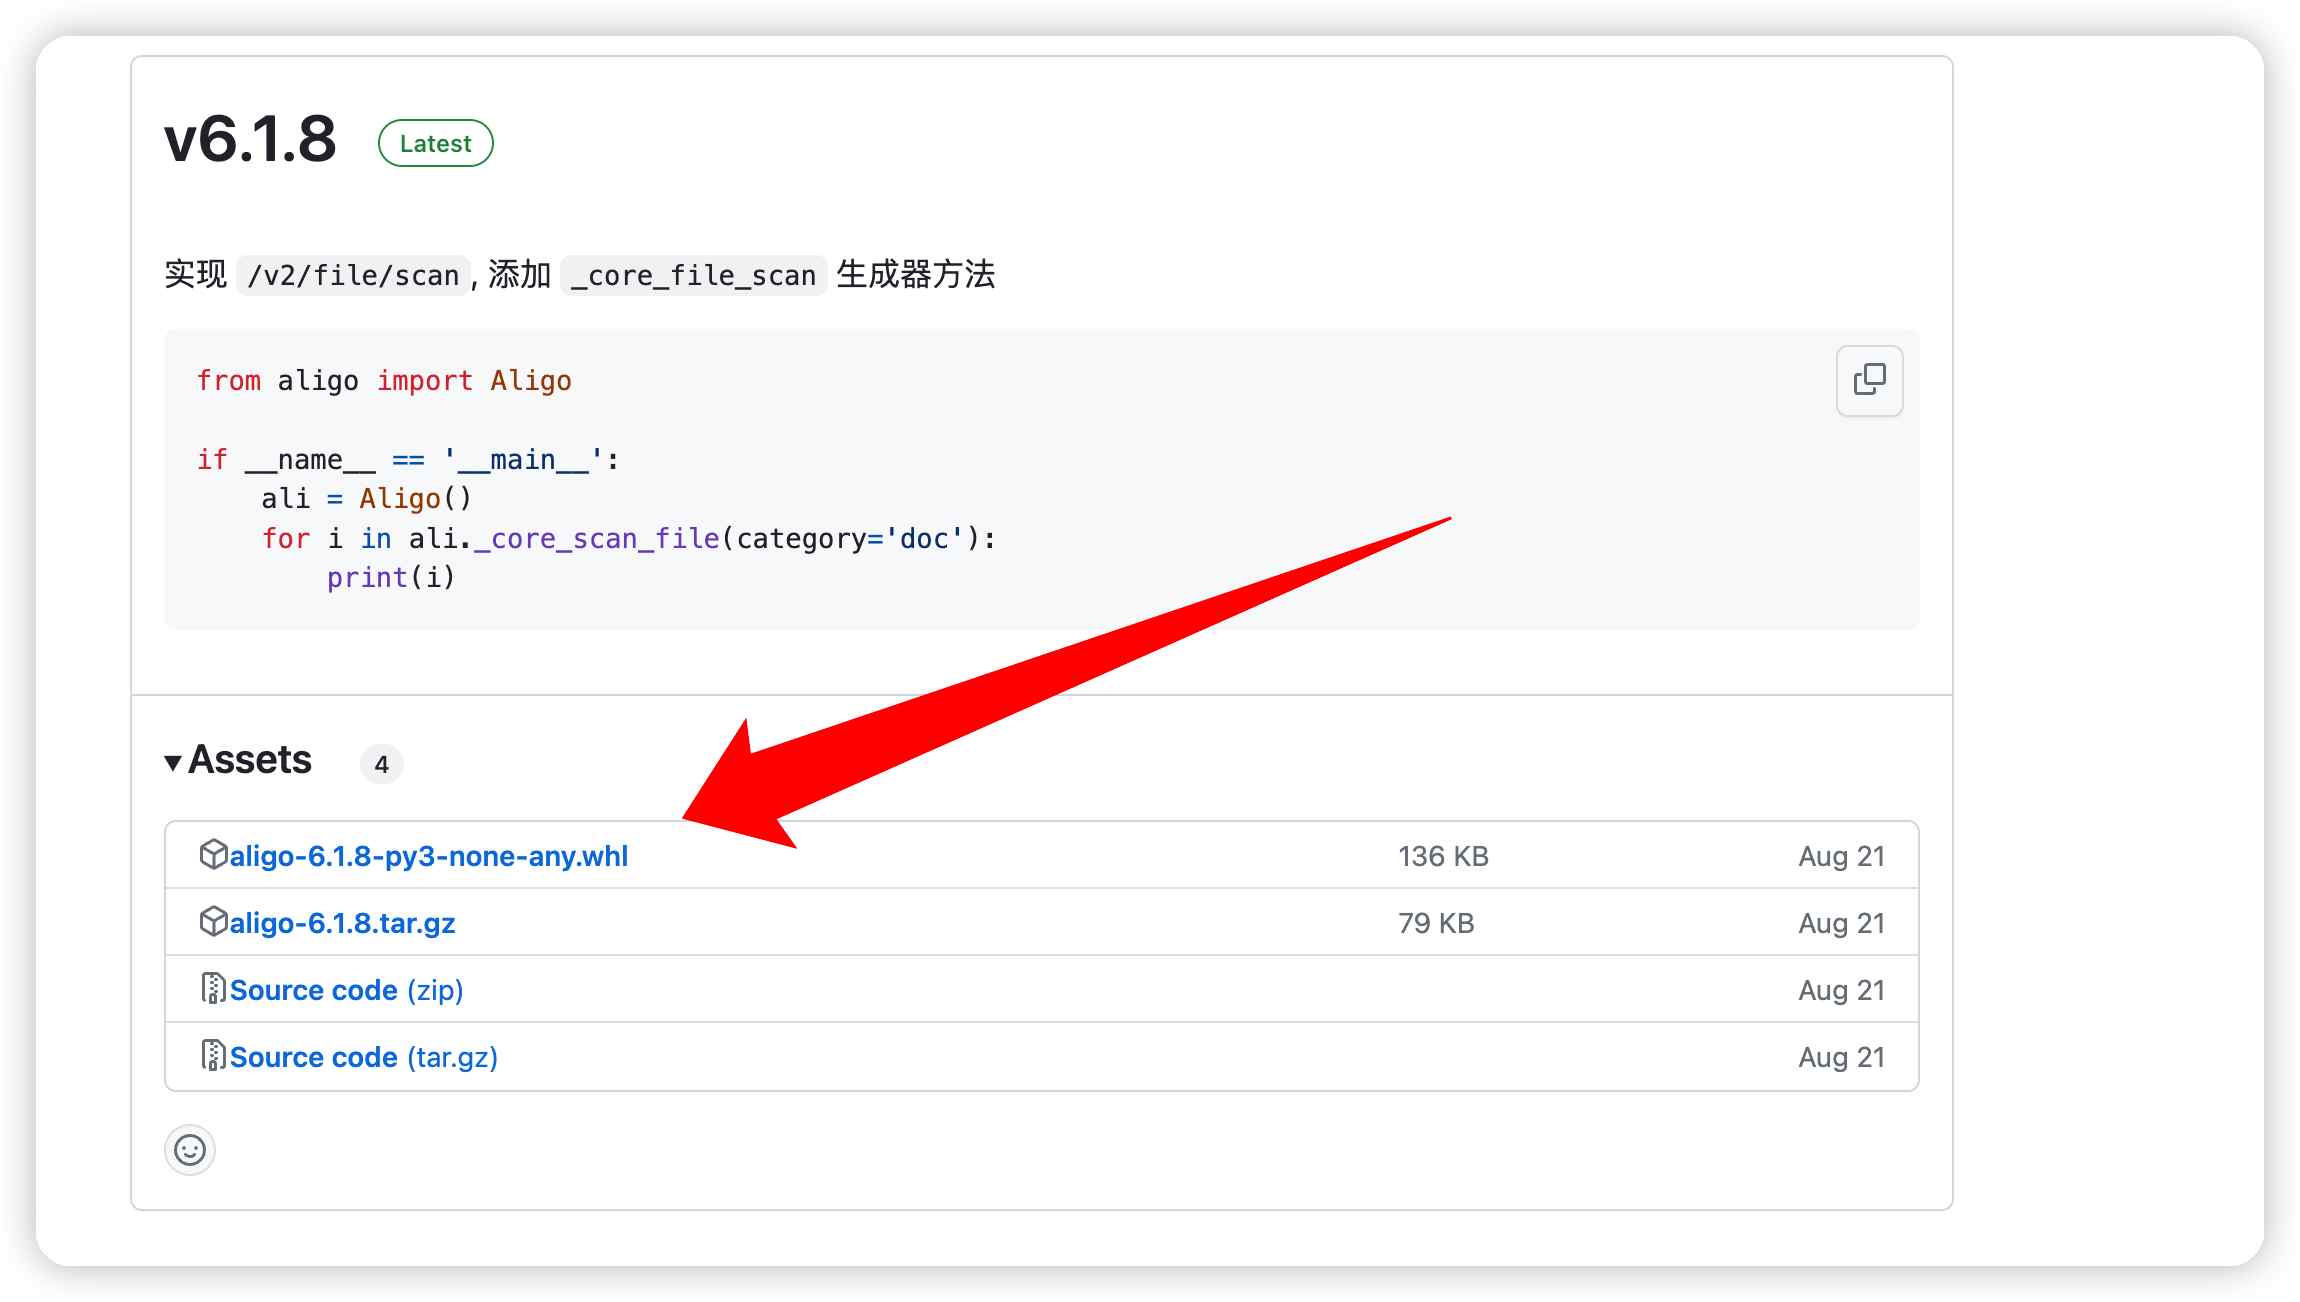Download Source code (tar.gz)
The image size is (2300, 1302).
pos(364,1057)
